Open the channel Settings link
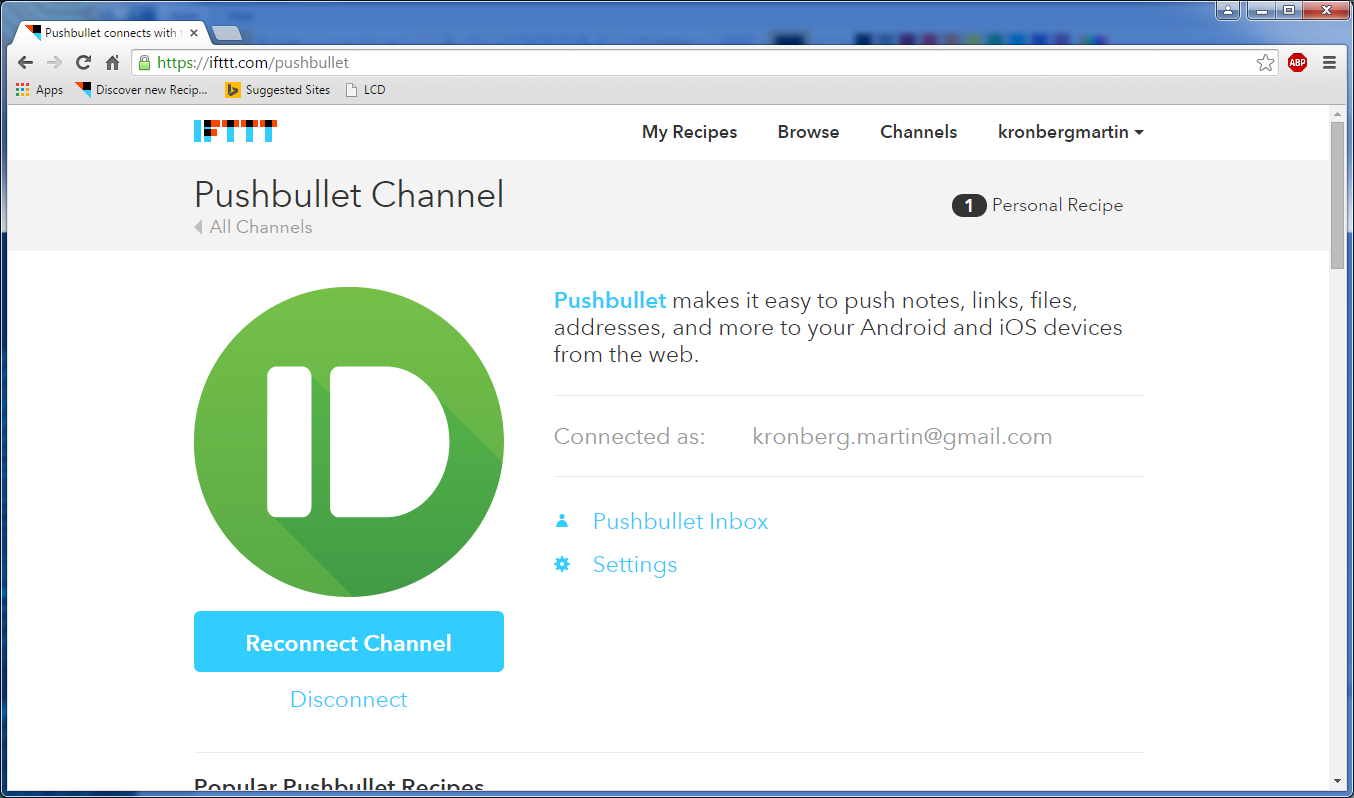Viewport: 1354px width, 798px height. pos(635,564)
